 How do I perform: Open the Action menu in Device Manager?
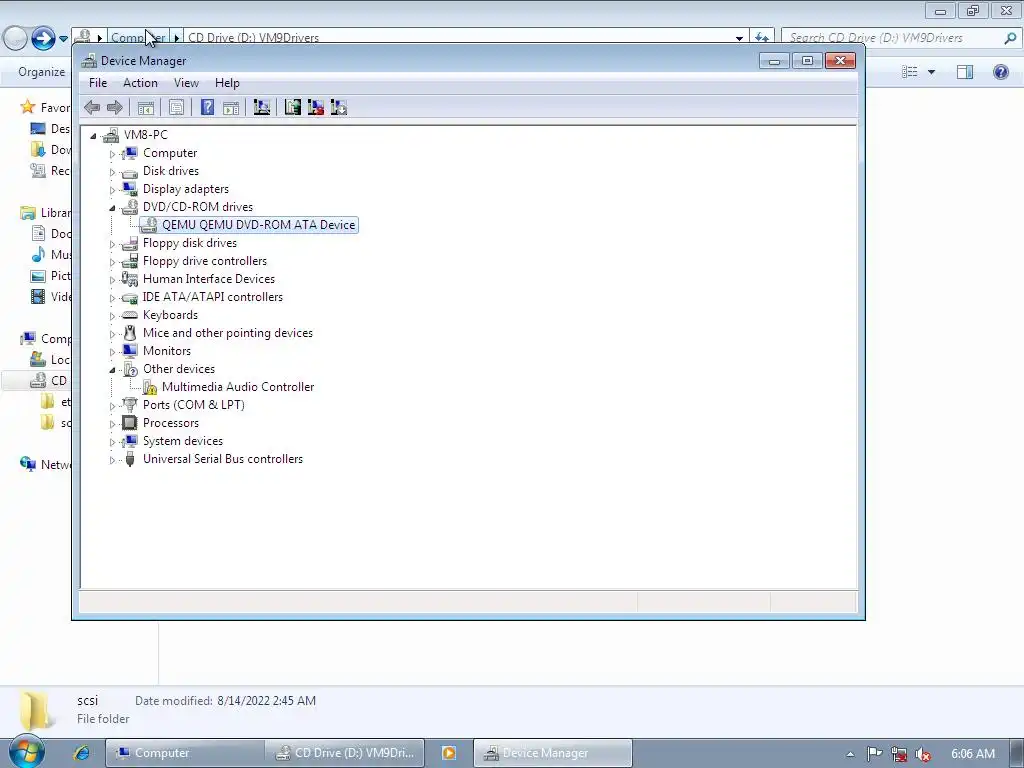140,83
